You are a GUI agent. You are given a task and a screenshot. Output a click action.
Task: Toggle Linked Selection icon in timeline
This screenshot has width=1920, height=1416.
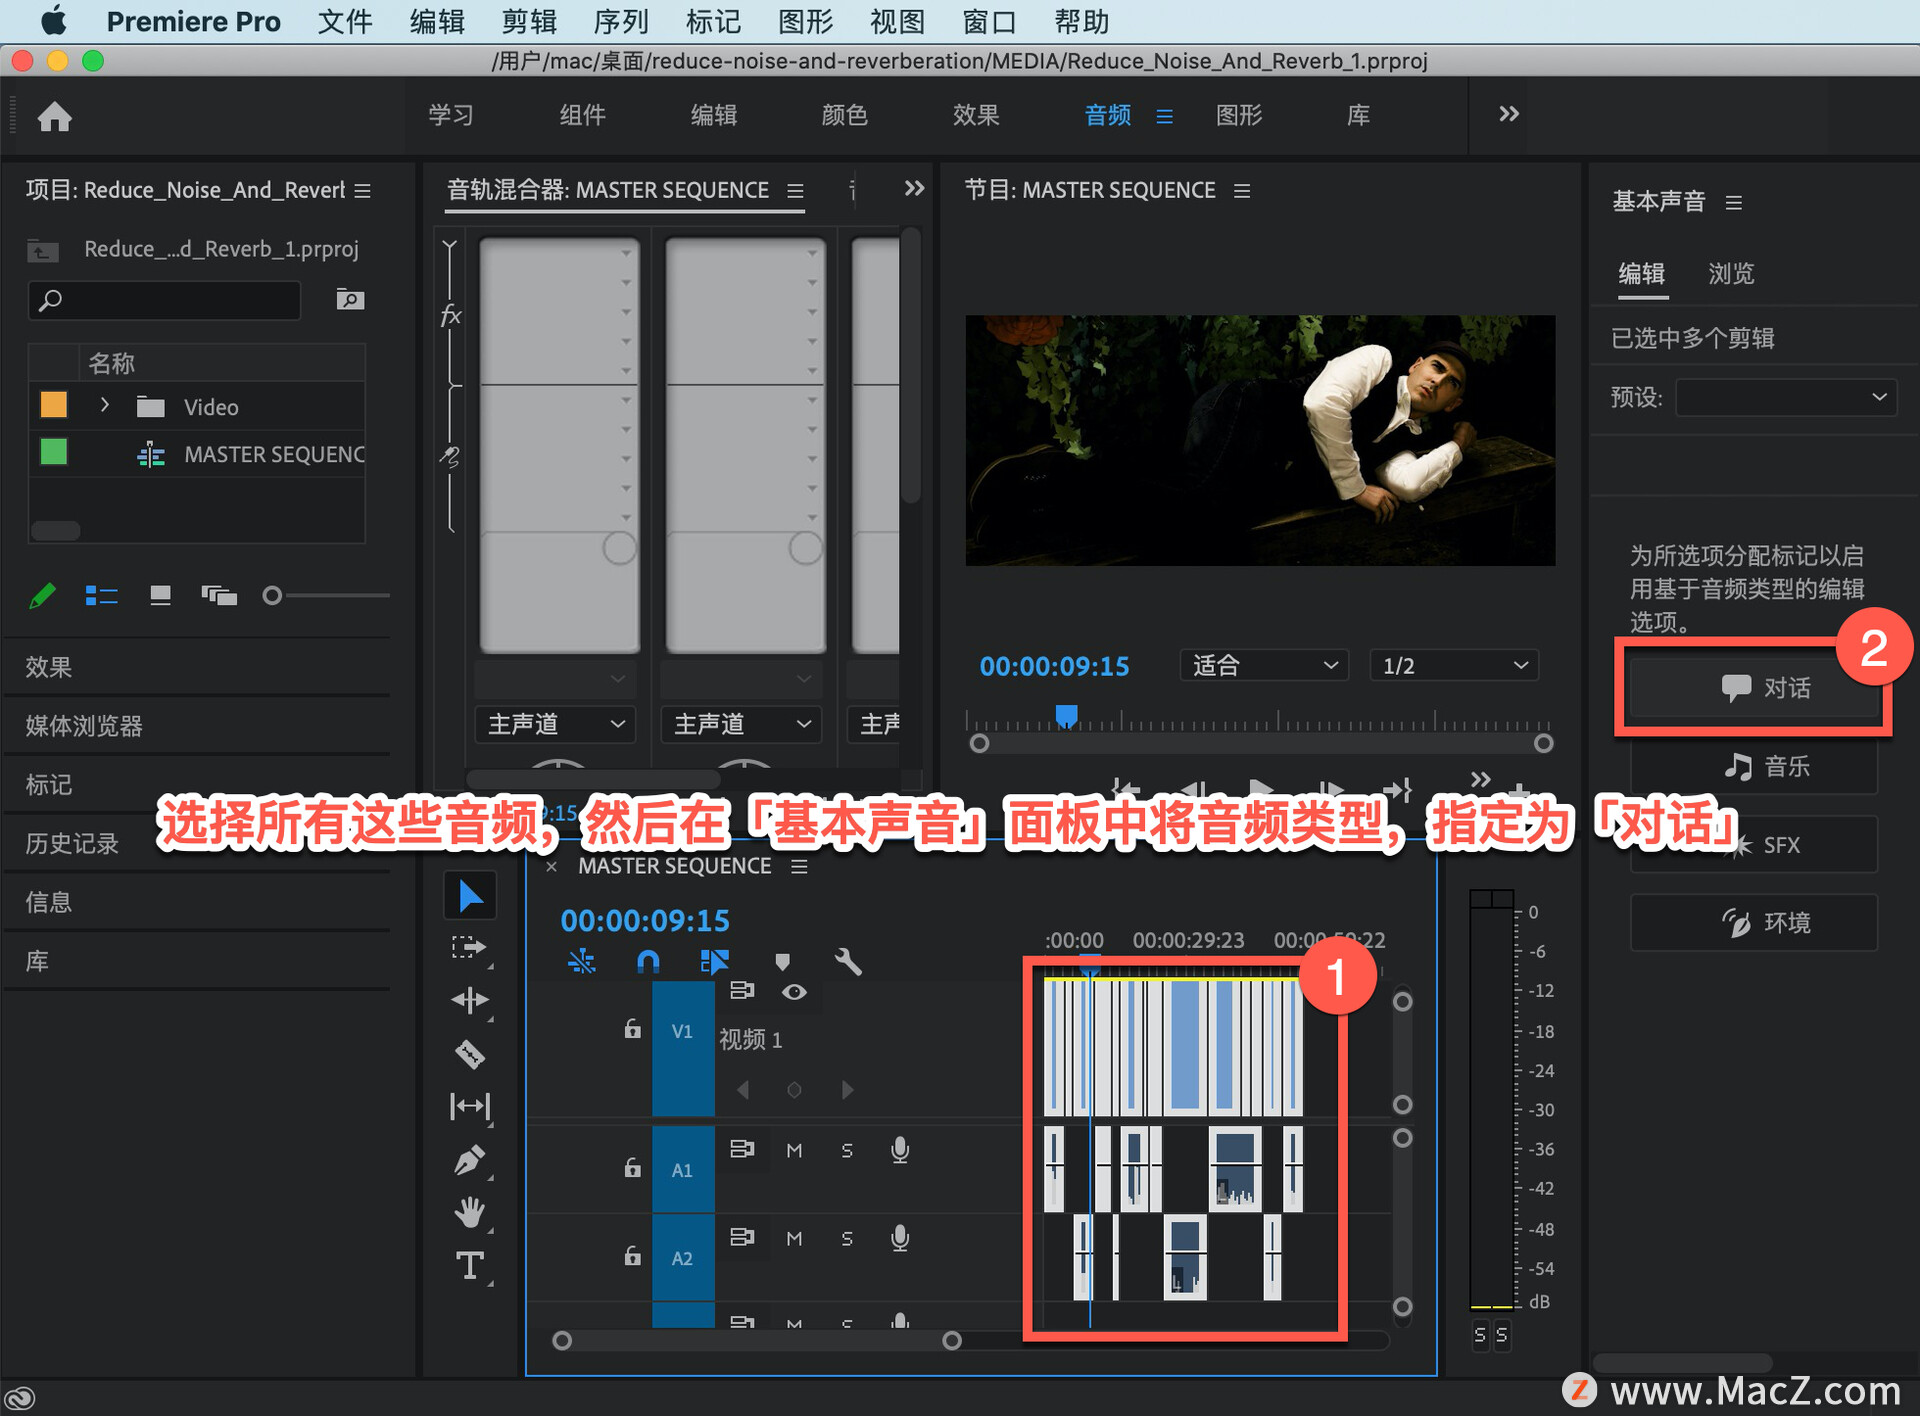(x=714, y=962)
